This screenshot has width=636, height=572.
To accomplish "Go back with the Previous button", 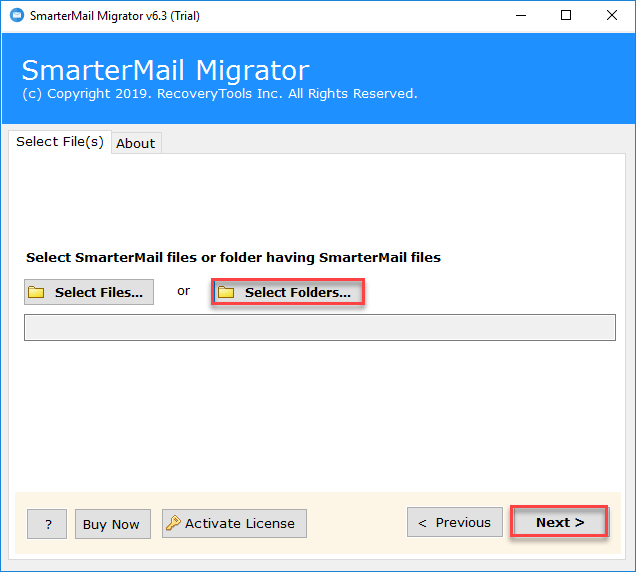I will (x=454, y=522).
